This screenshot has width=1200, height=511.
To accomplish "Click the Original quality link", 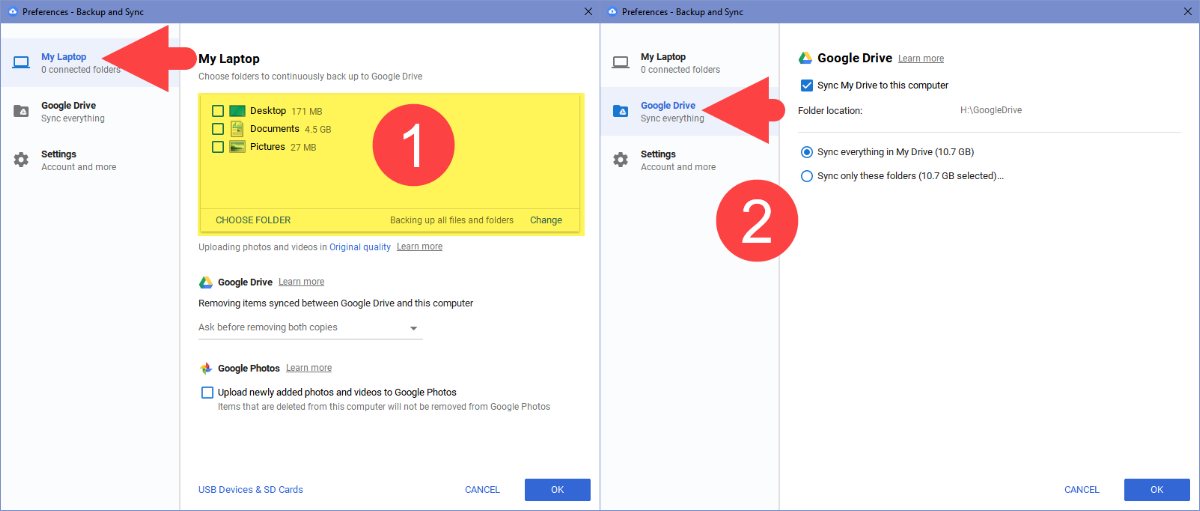I will tap(360, 247).
